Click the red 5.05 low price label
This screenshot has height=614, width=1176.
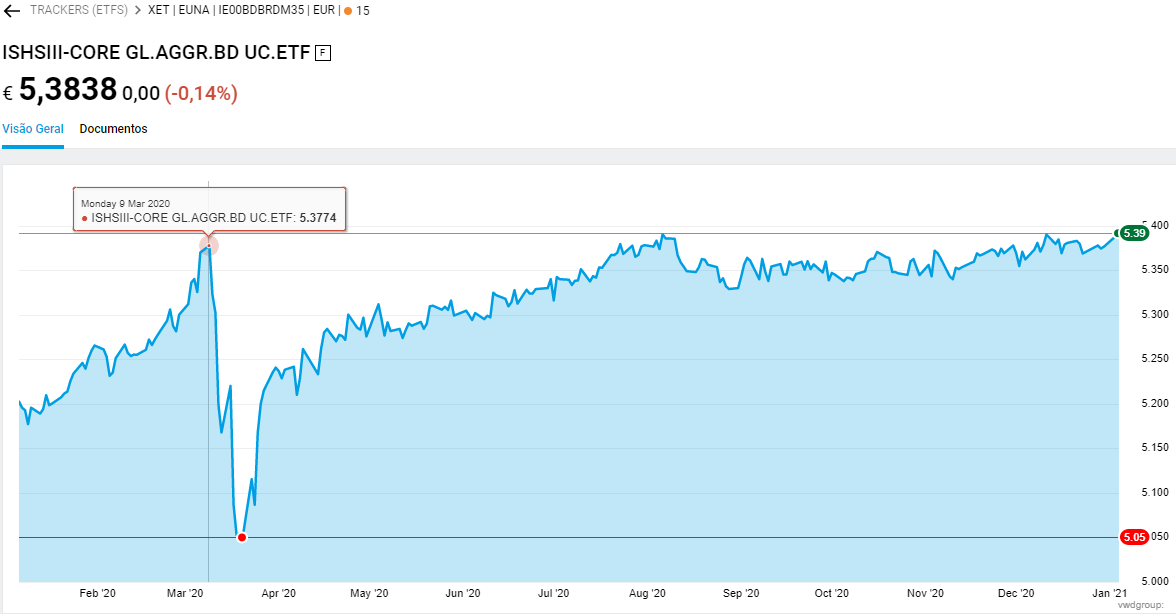coord(1133,537)
